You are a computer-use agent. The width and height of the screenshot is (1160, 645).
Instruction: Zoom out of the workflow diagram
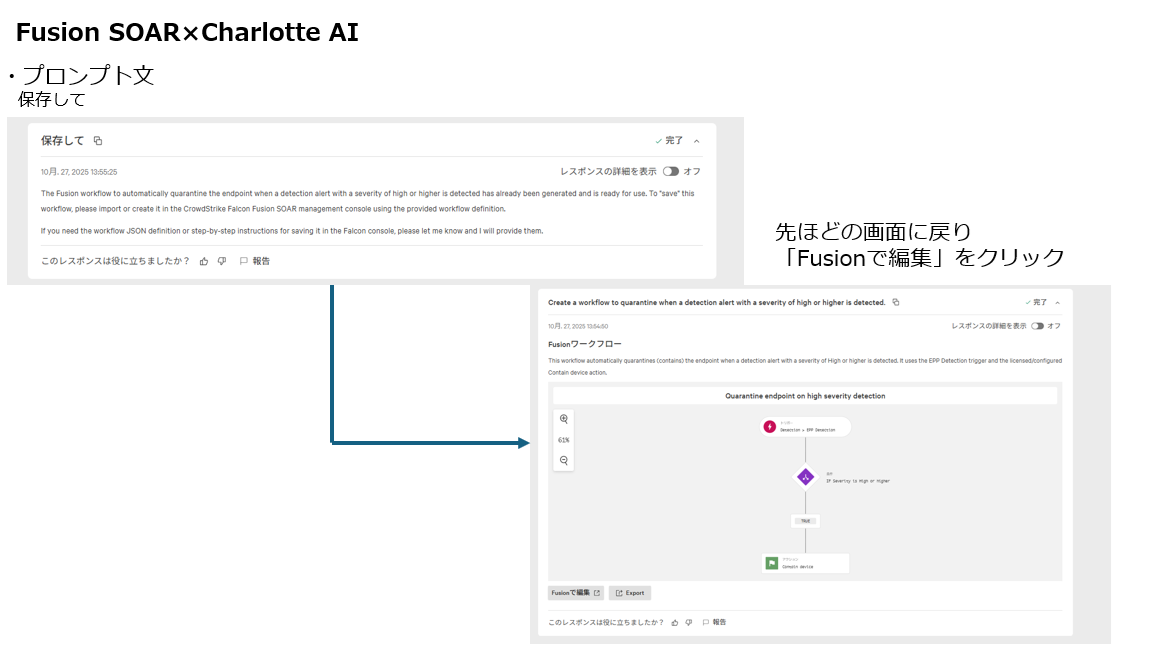click(x=564, y=460)
